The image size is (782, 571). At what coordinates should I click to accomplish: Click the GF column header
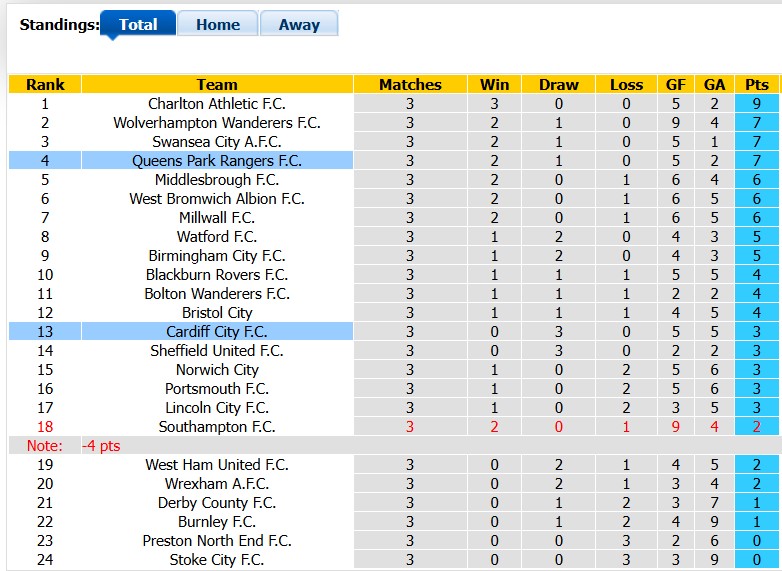[x=675, y=84]
